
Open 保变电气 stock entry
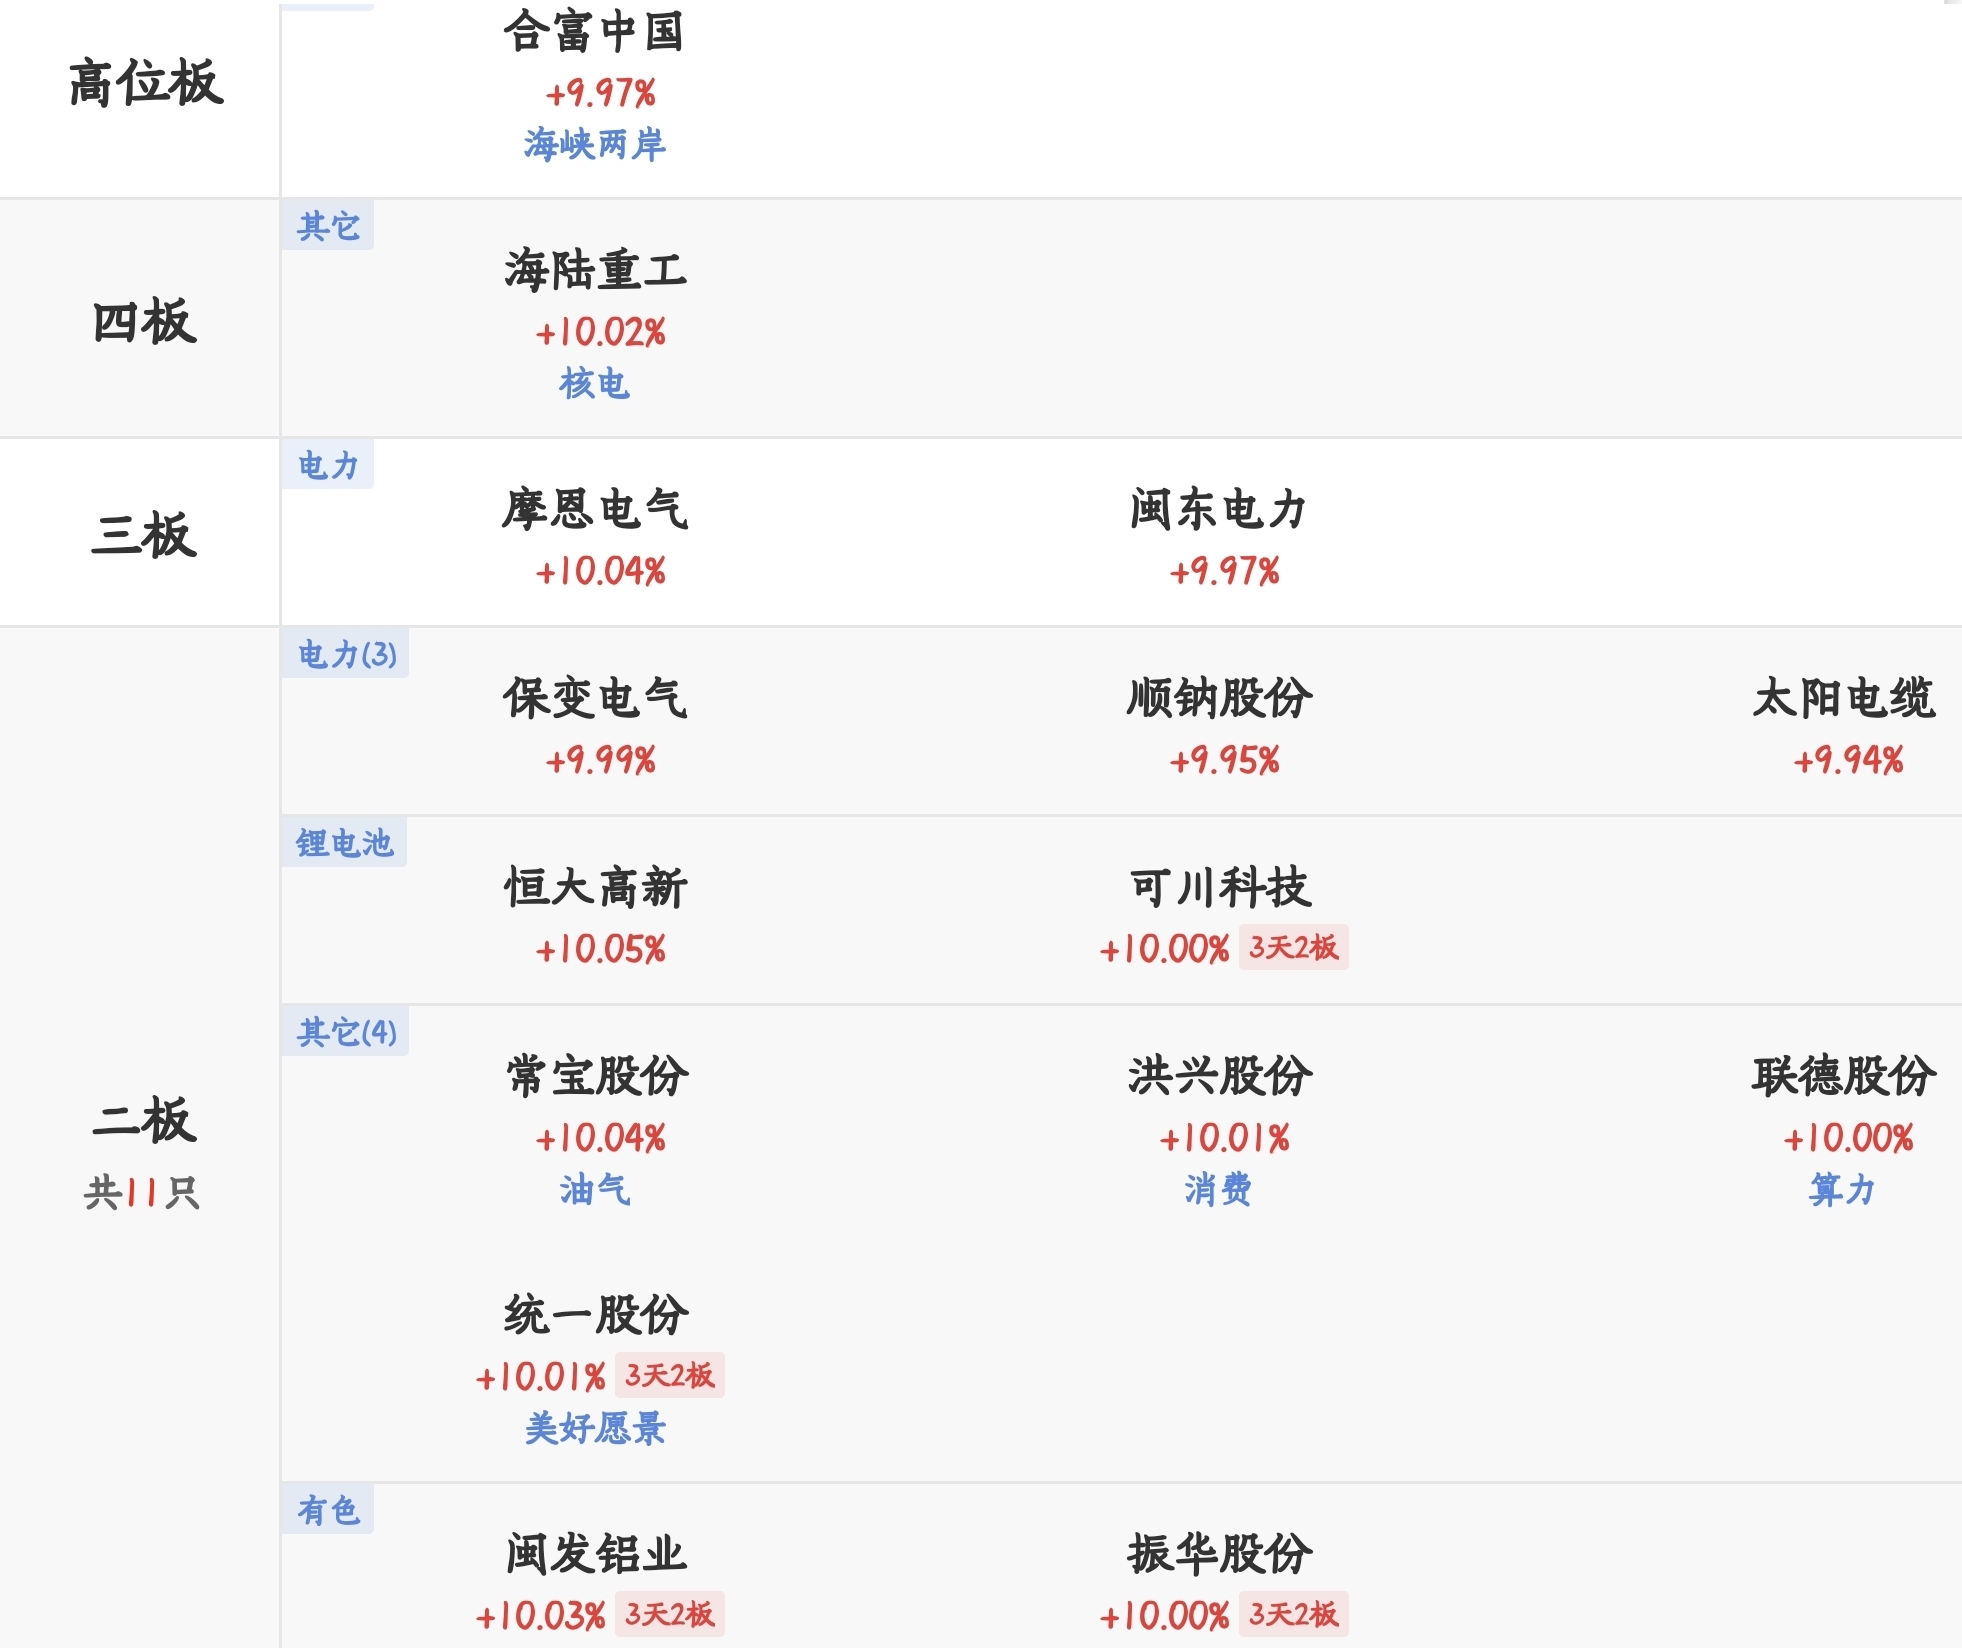[595, 699]
